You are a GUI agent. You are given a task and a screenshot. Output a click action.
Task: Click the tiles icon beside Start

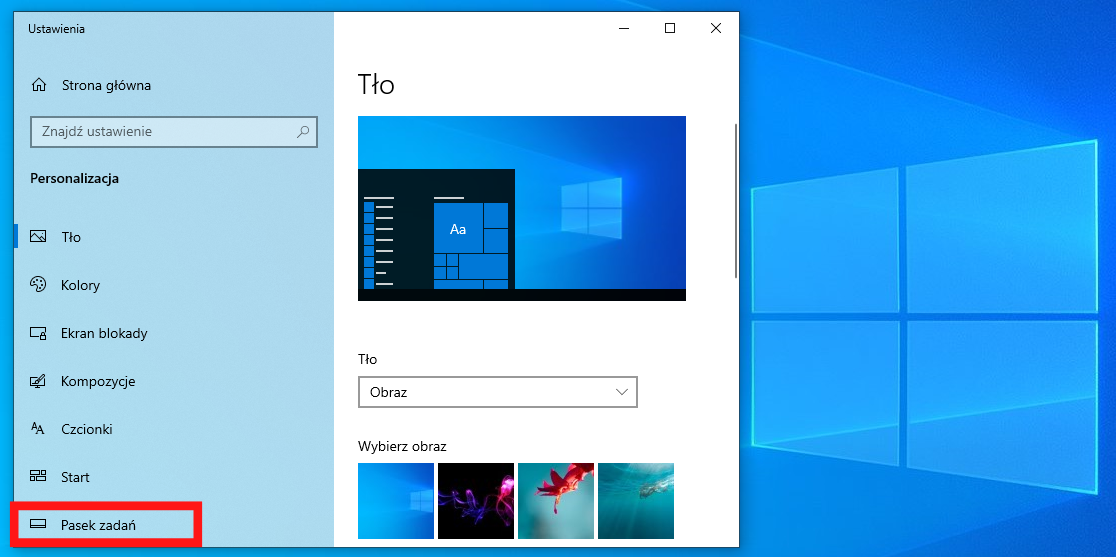pos(38,476)
